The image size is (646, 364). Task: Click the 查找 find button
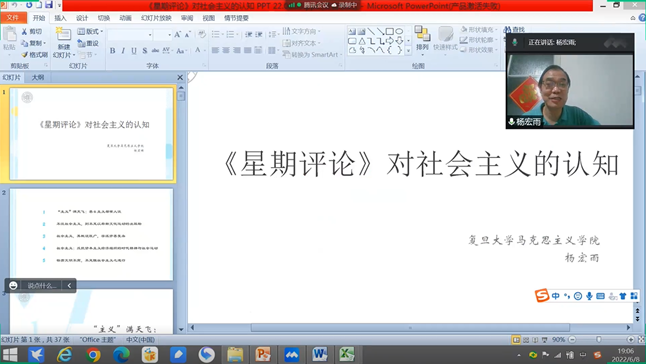tap(514, 30)
